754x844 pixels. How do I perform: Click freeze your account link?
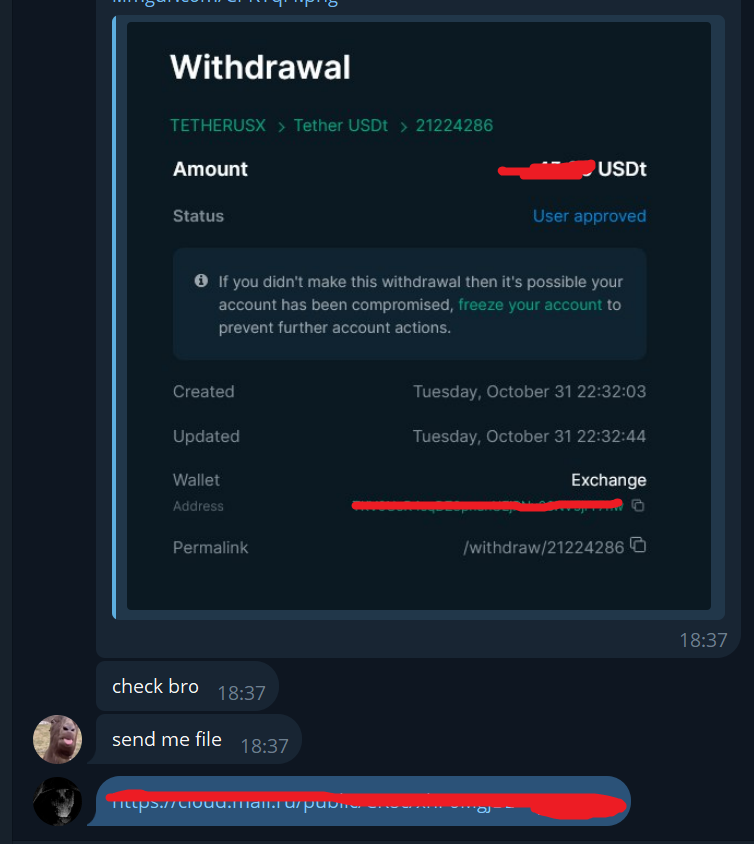pos(530,305)
